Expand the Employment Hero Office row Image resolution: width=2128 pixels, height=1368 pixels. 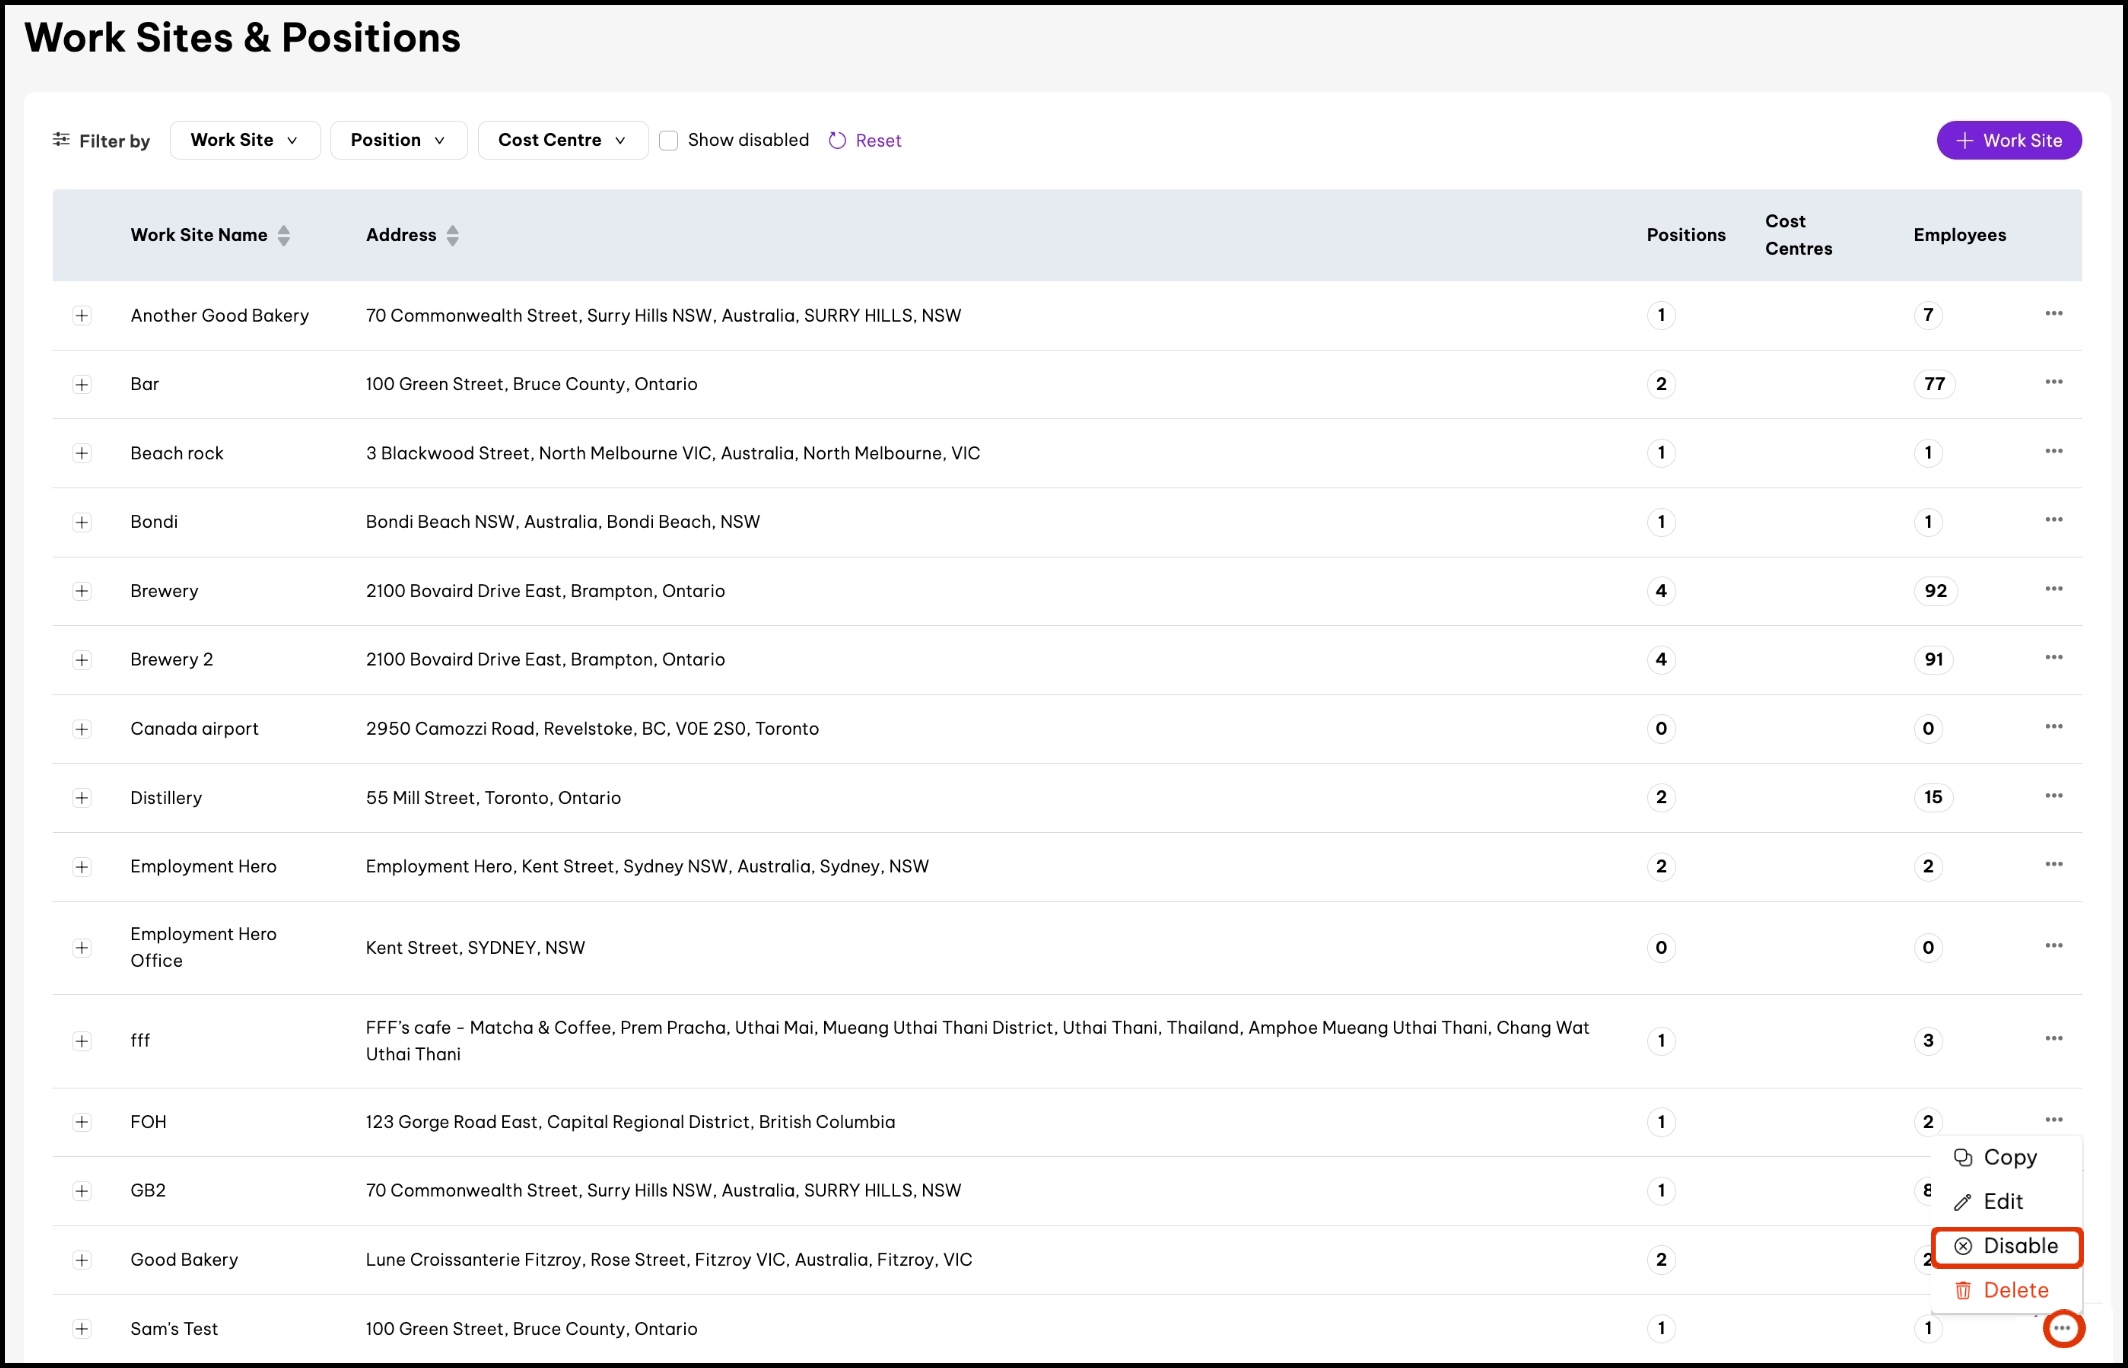click(82, 948)
